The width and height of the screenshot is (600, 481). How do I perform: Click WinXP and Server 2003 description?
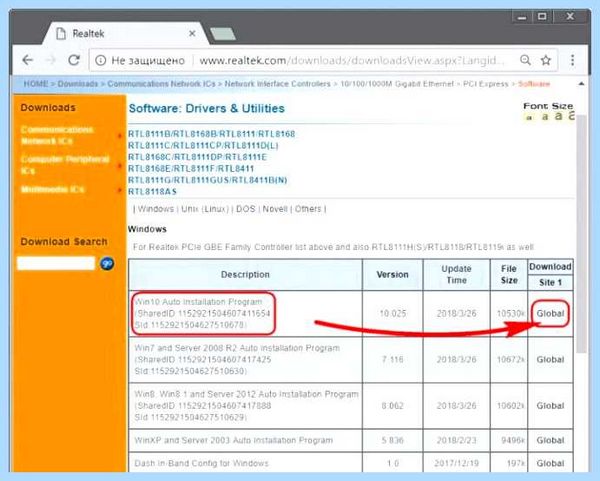[233, 440]
